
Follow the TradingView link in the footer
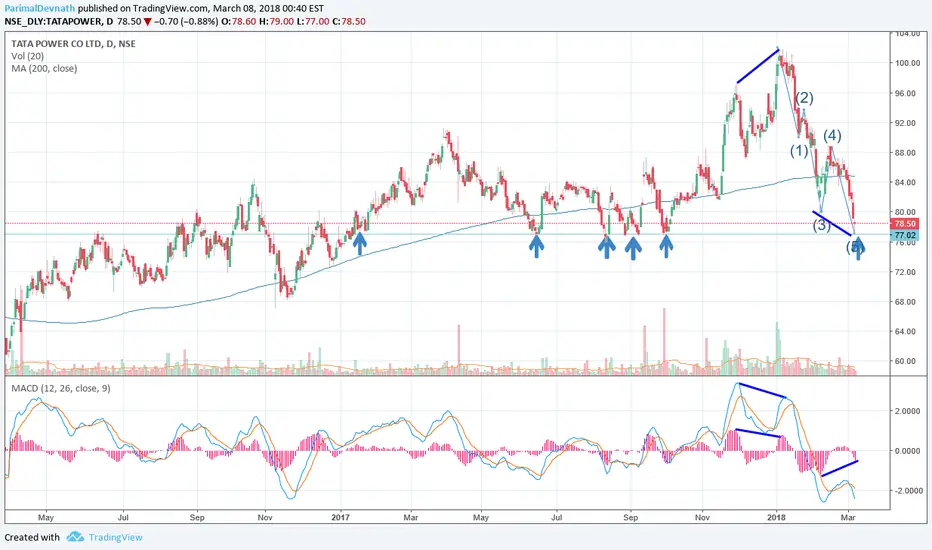(115, 538)
